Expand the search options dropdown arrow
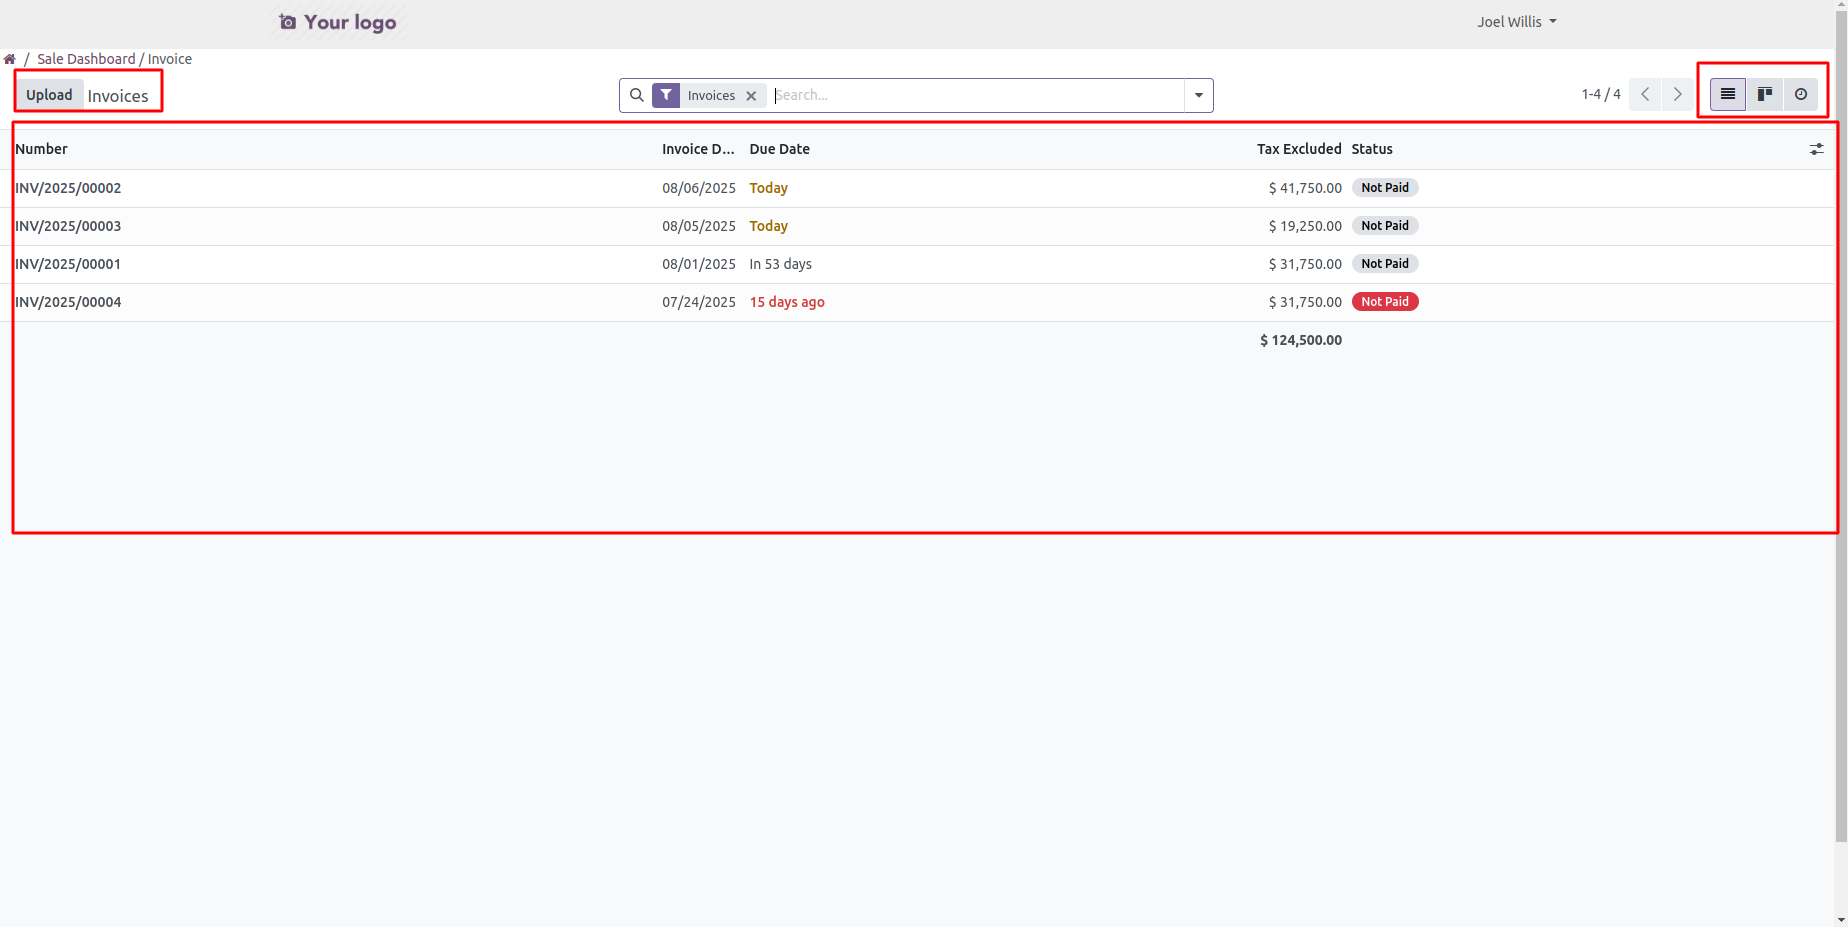Image resolution: width=1848 pixels, height=927 pixels. point(1198,95)
